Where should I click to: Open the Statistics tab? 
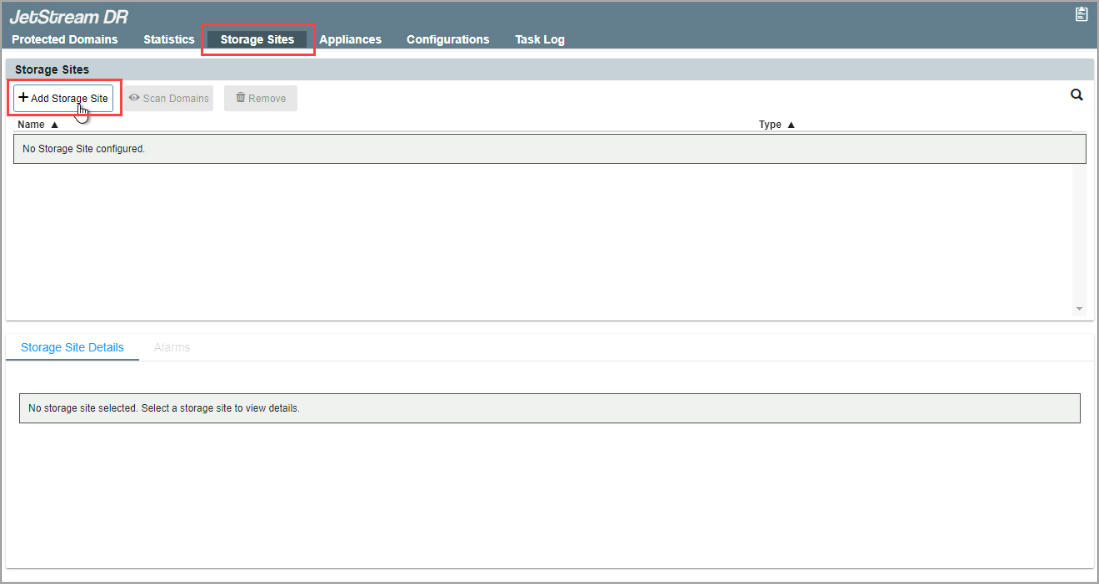(169, 40)
